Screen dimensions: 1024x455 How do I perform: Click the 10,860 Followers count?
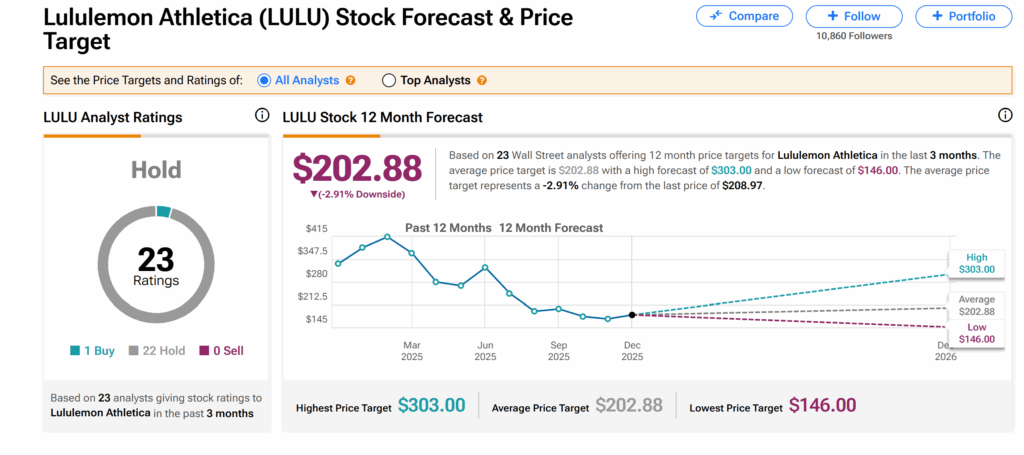pos(854,36)
